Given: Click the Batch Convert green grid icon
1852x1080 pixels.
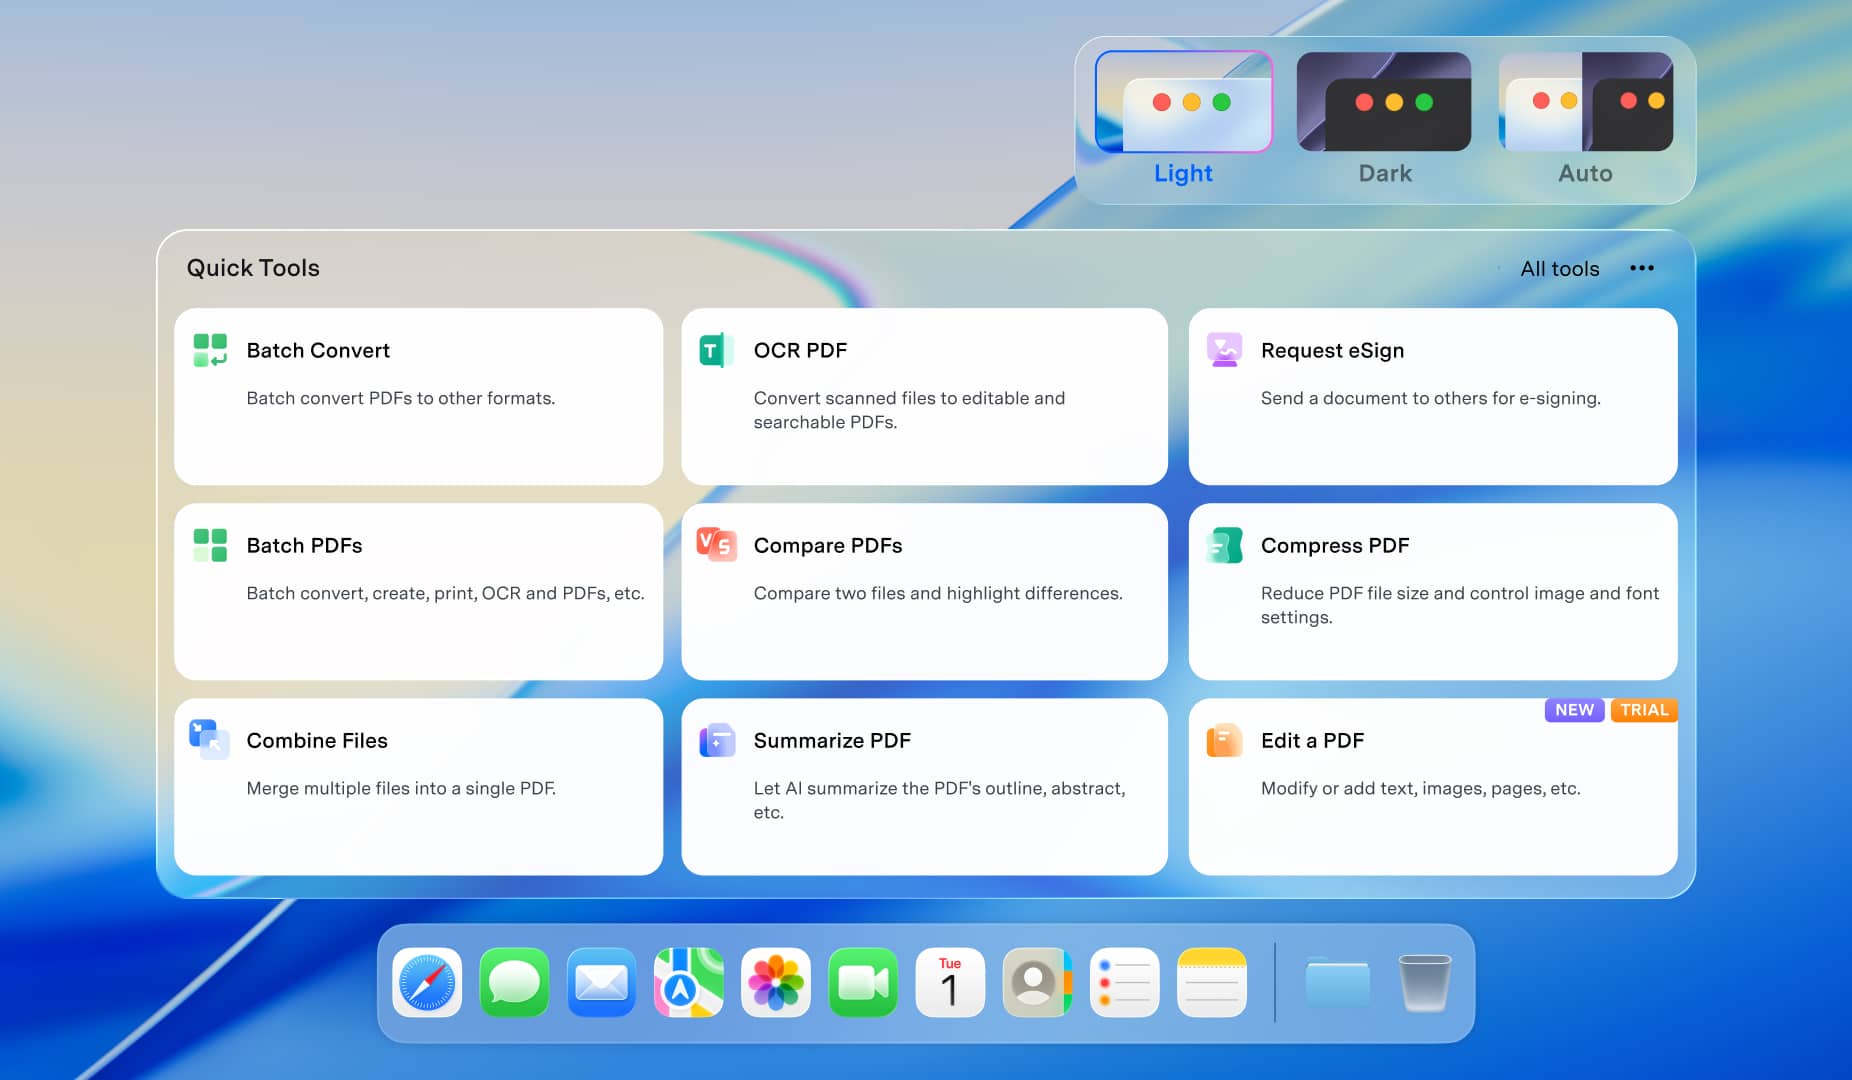Looking at the screenshot, I should point(210,350).
